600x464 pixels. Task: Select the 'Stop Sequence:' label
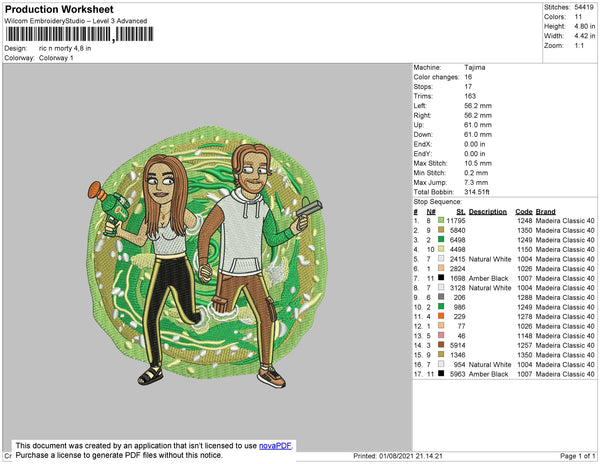click(438, 202)
